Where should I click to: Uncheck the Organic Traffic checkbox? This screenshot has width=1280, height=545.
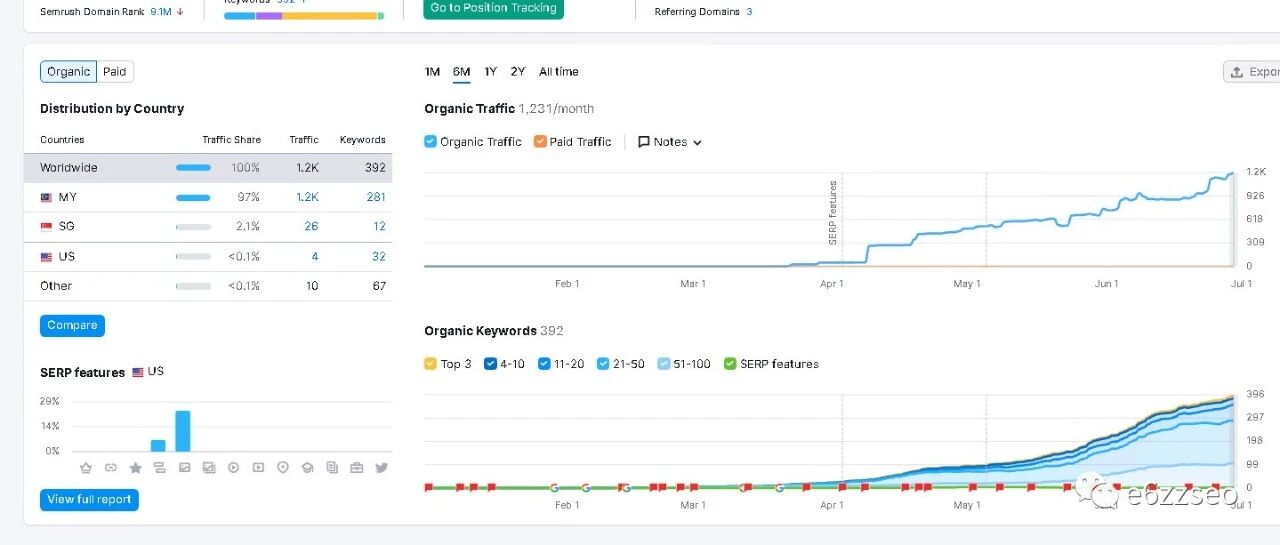430,142
